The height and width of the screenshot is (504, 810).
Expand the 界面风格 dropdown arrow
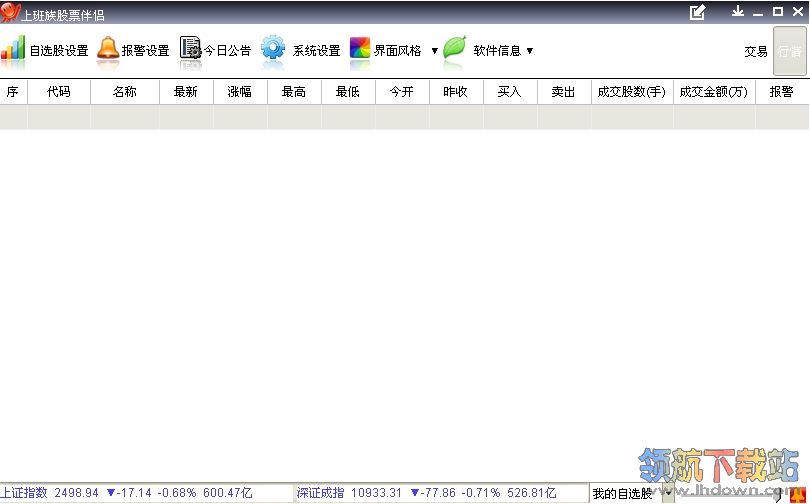[x=434, y=51]
